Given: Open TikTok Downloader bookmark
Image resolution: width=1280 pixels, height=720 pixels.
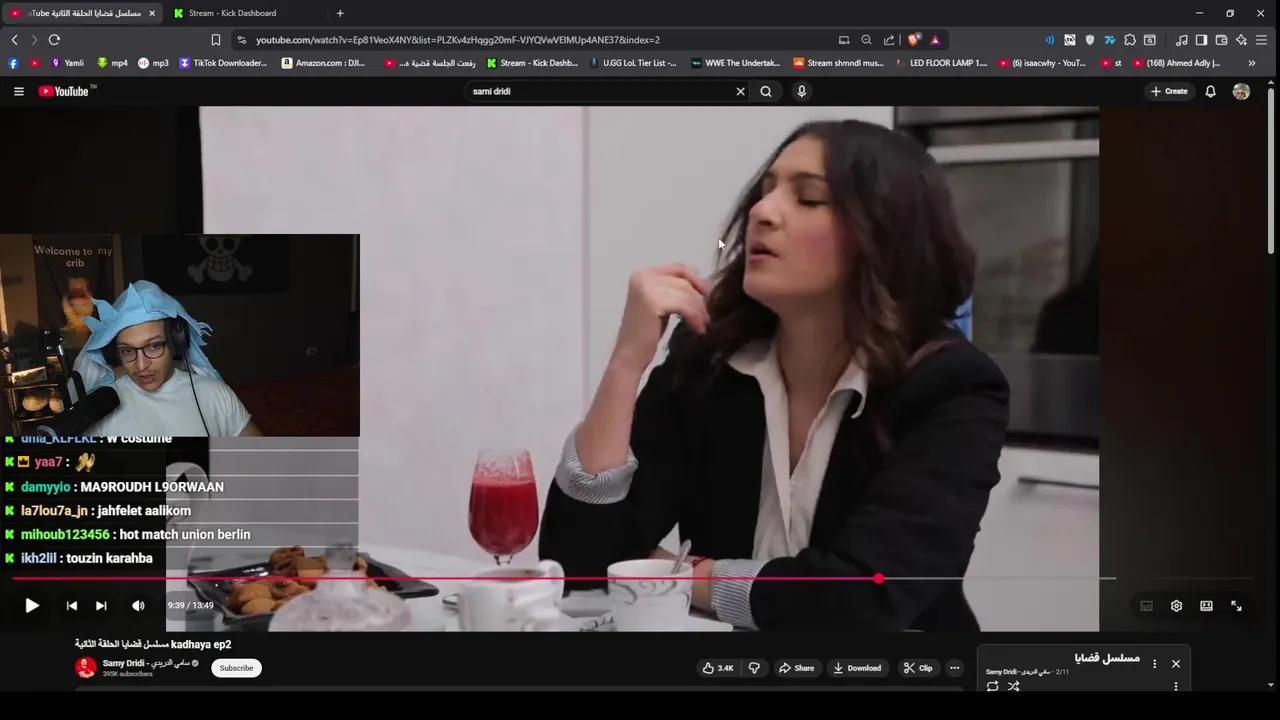Looking at the screenshot, I should (x=223, y=63).
